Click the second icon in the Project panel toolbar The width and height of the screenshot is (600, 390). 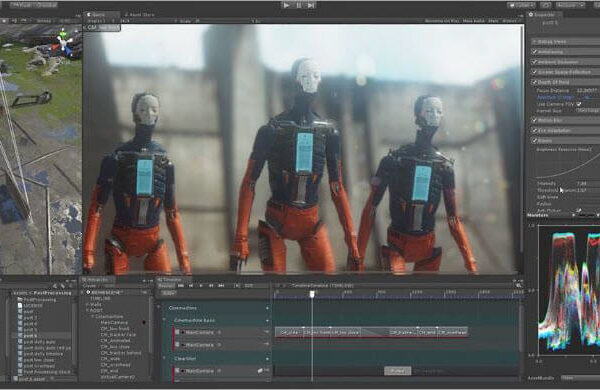[x=63, y=286]
